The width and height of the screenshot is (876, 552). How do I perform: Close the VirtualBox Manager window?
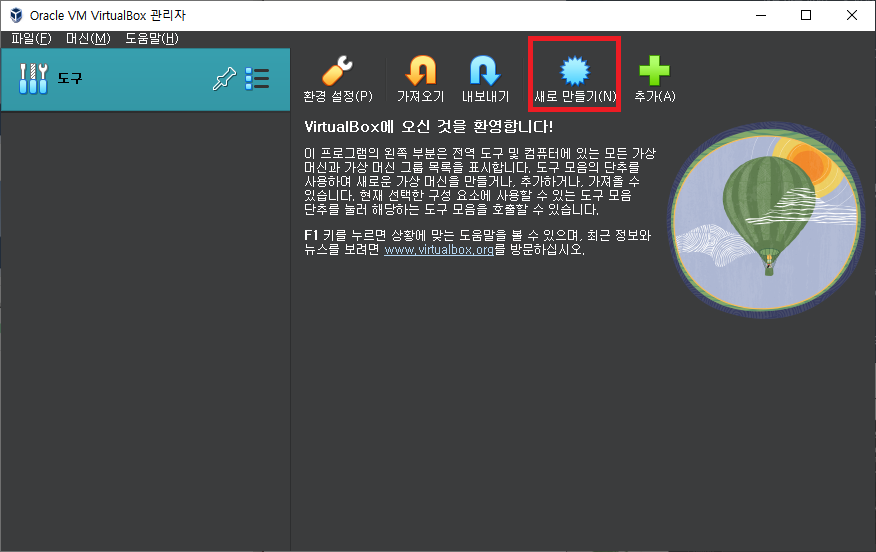click(851, 15)
